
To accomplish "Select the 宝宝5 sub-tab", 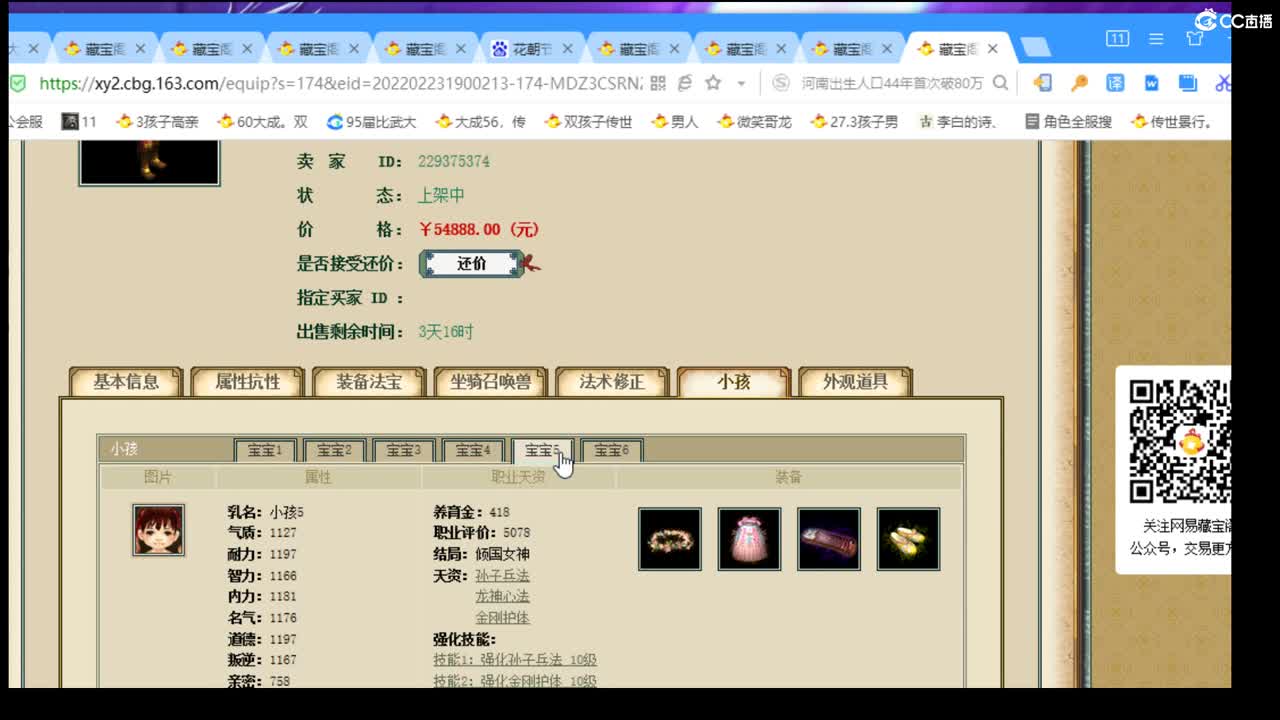I will [x=542, y=450].
